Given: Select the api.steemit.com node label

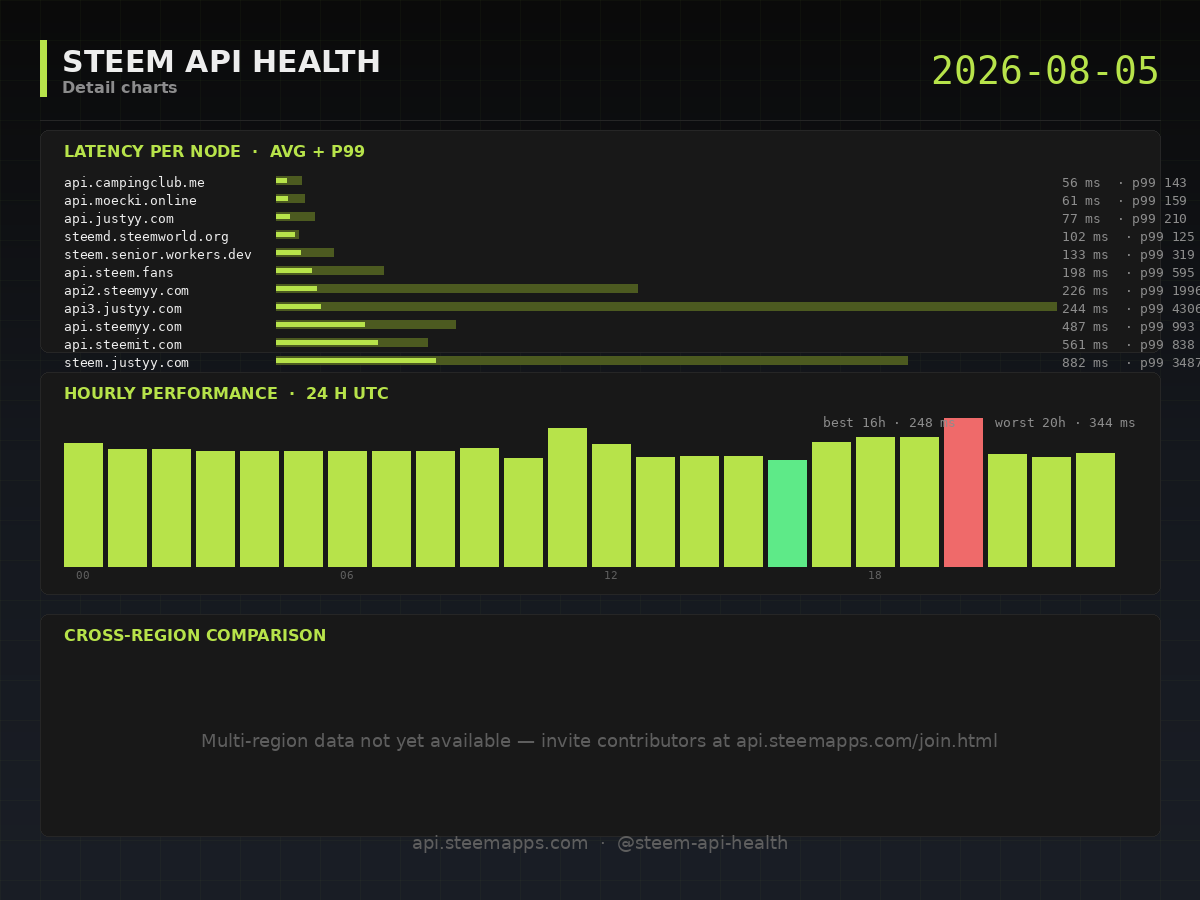Looking at the screenshot, I should (x=123, y=345).
